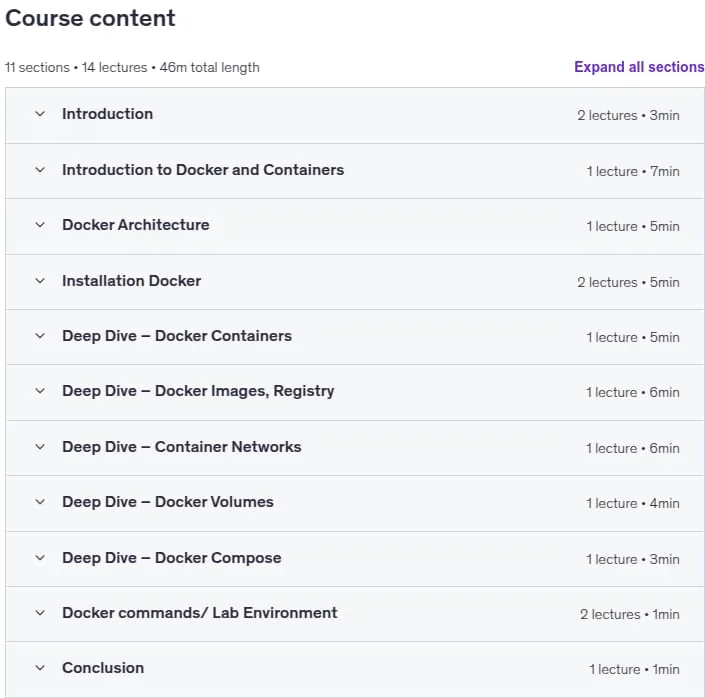Expand chevron for Deep Dive – Docker Images, Registry
The image size is (705, 698).
[x=40, y=390]
